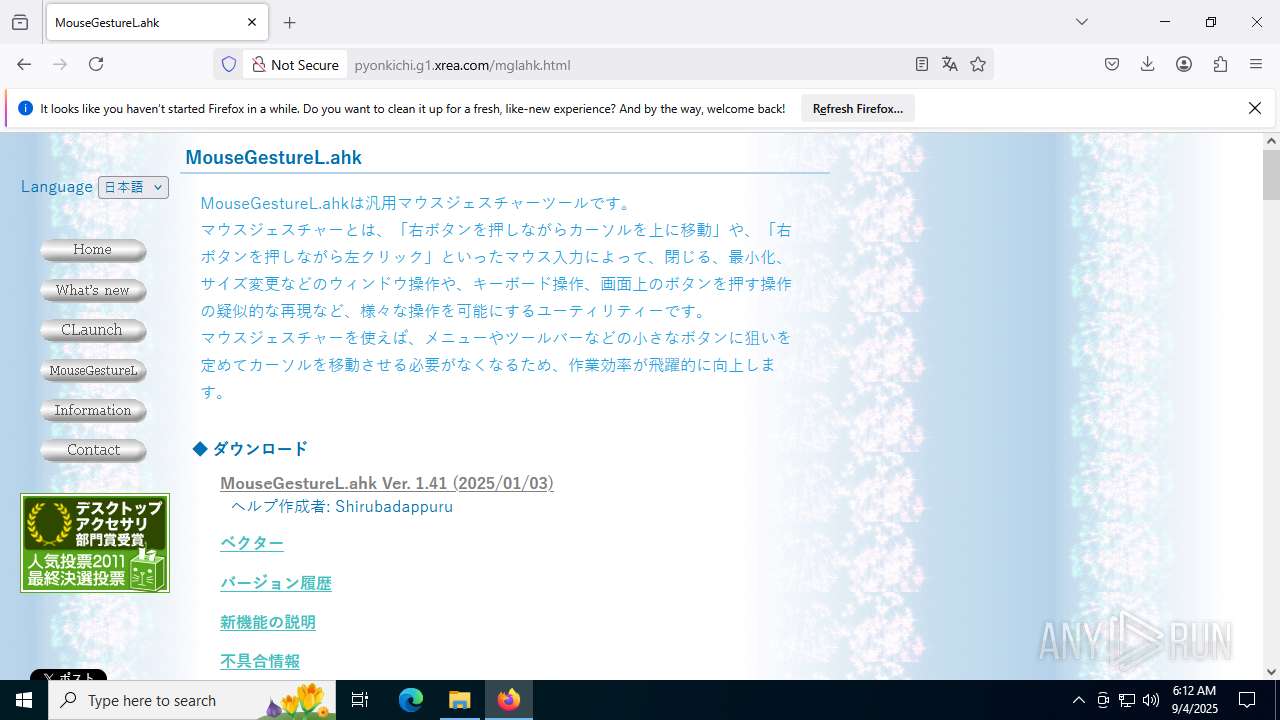Go forward with the forward arrow
This screenshot has width=1280, height=720.
tap(60, 64)
